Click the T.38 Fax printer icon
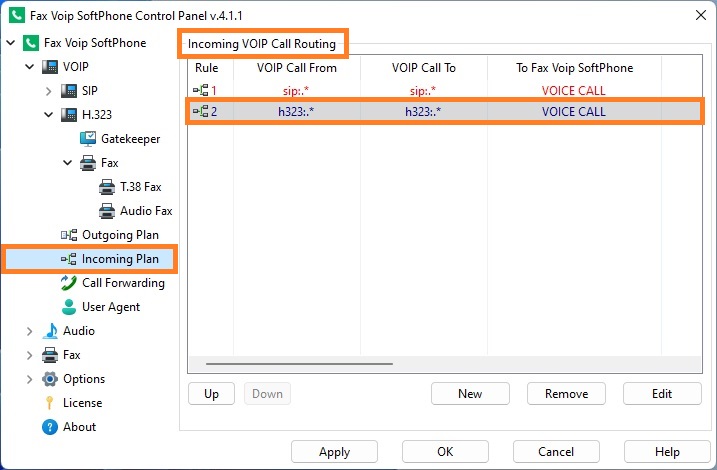This screenshot has height=470, width=717. [107, 187]
